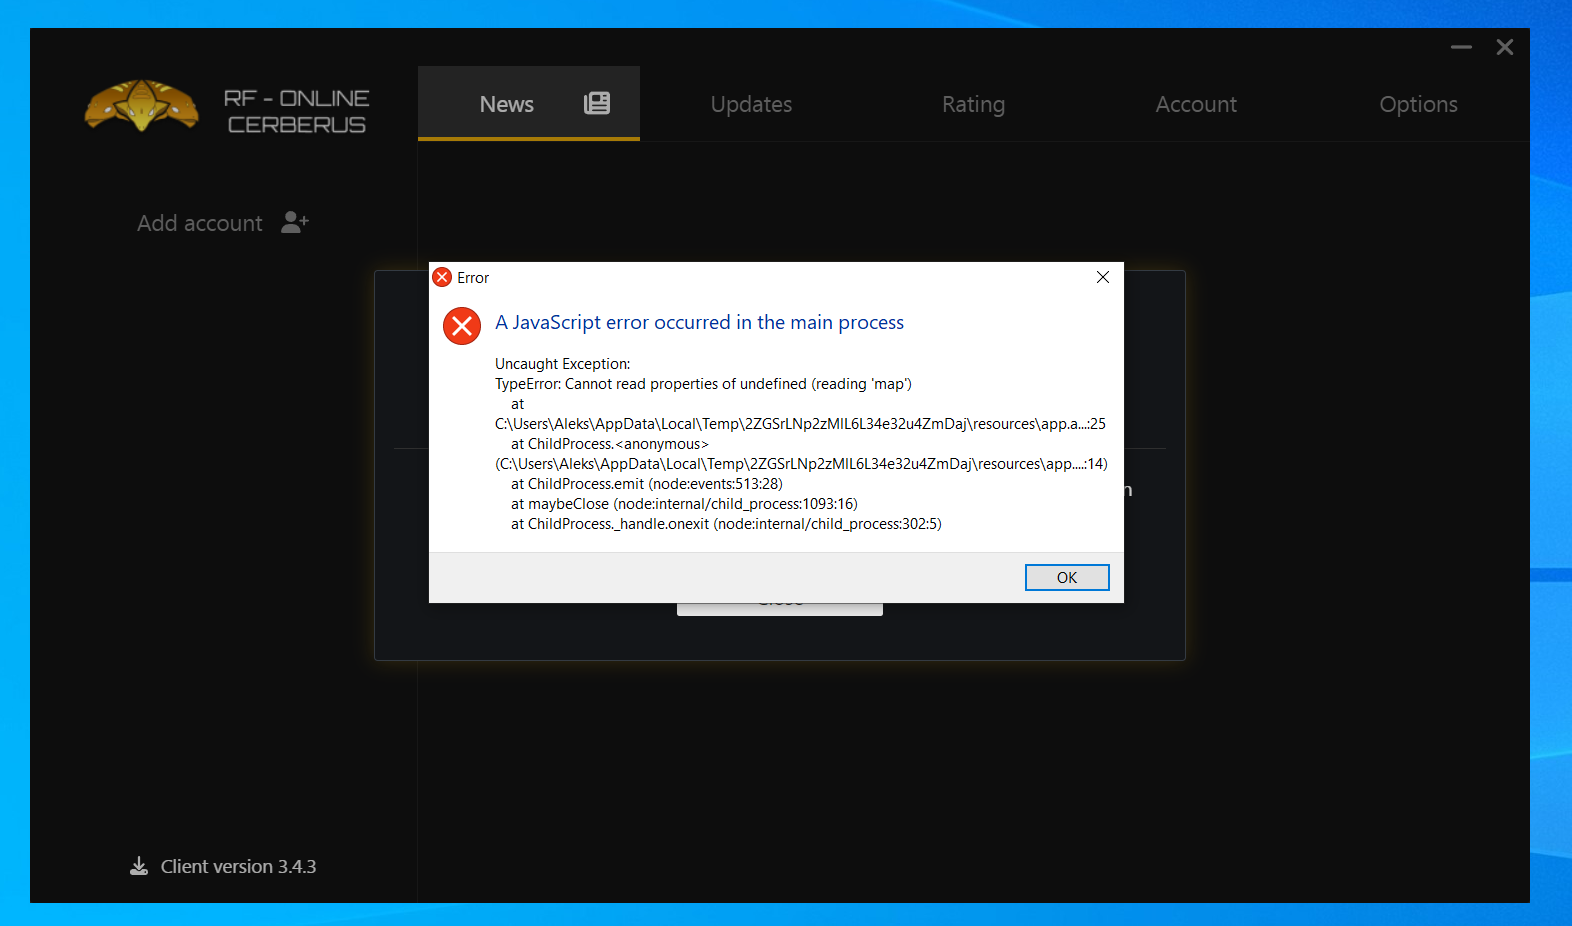Click OK in the Error dialog
The image size is (1572, 926).
click(1067, 577)
